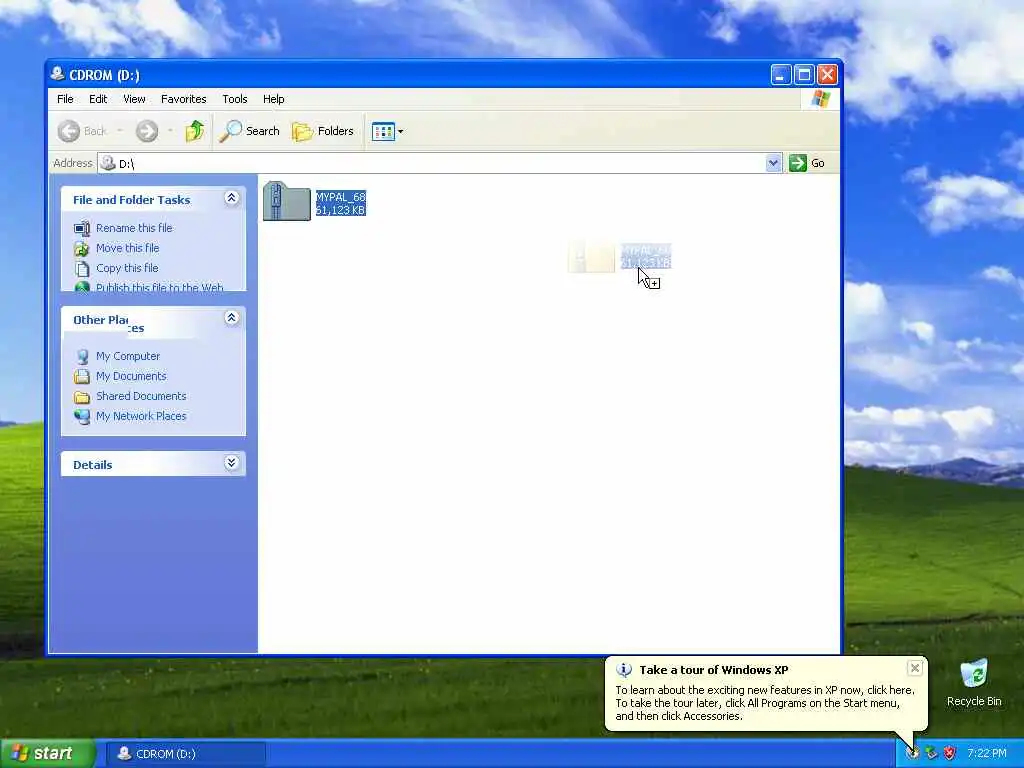Open the Edit menu
Viewport: 1024px width, 768px height.
pos(98,99)
